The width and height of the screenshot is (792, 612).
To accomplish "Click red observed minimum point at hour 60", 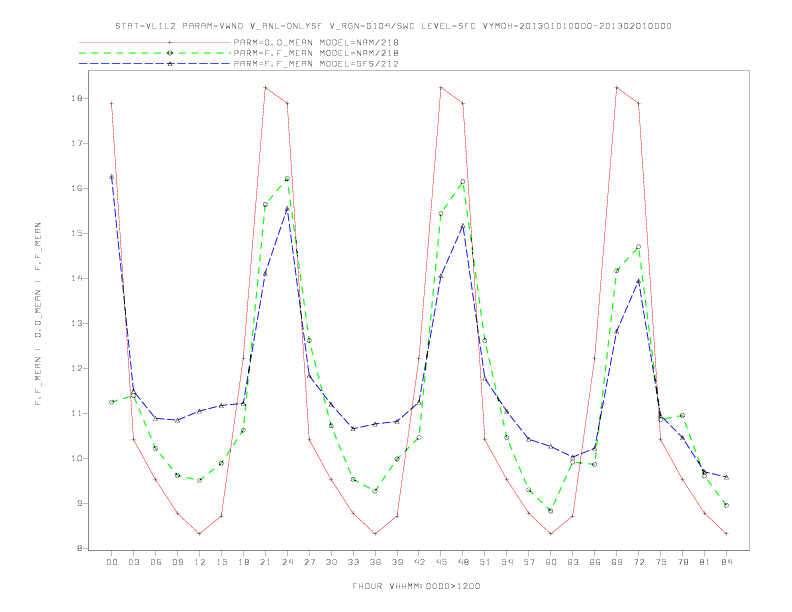I will point(551,534).
